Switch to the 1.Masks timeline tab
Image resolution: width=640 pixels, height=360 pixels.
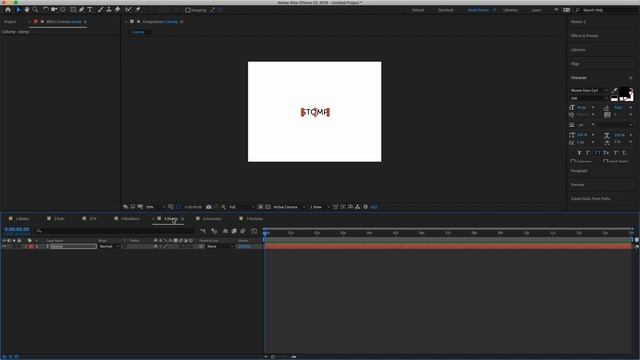click(x=22, y=219)
